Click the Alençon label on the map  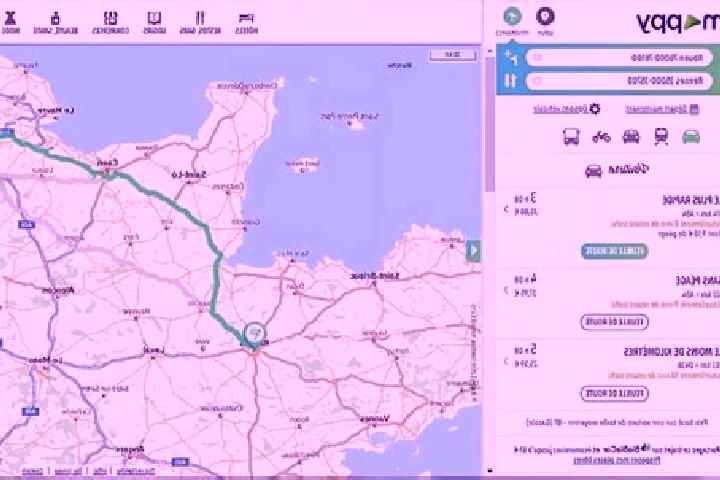coord(57,290)
